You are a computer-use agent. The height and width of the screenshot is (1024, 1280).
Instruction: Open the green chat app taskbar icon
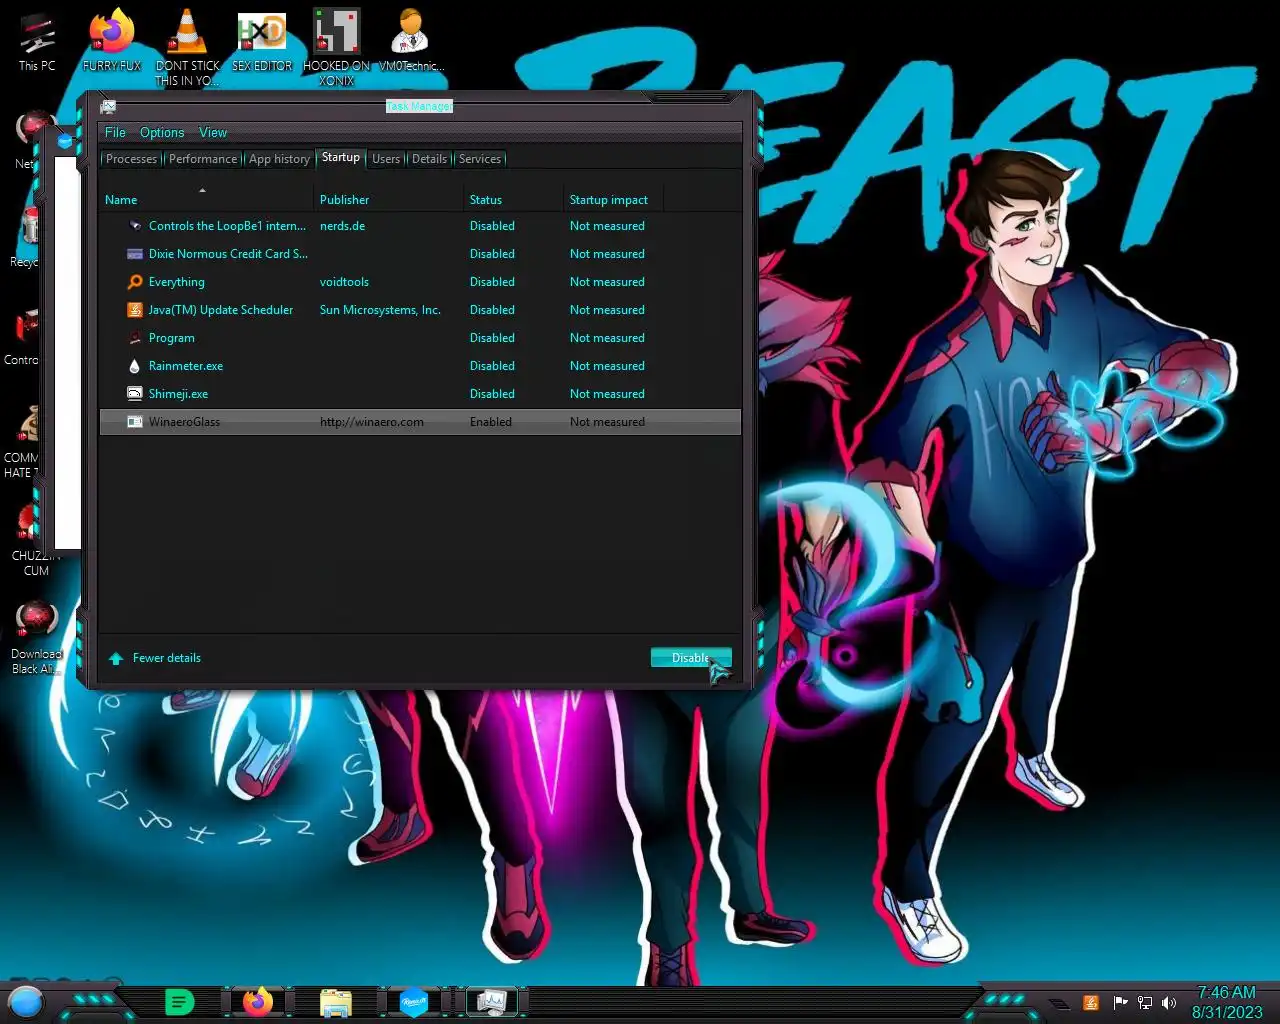(179, 1001)
